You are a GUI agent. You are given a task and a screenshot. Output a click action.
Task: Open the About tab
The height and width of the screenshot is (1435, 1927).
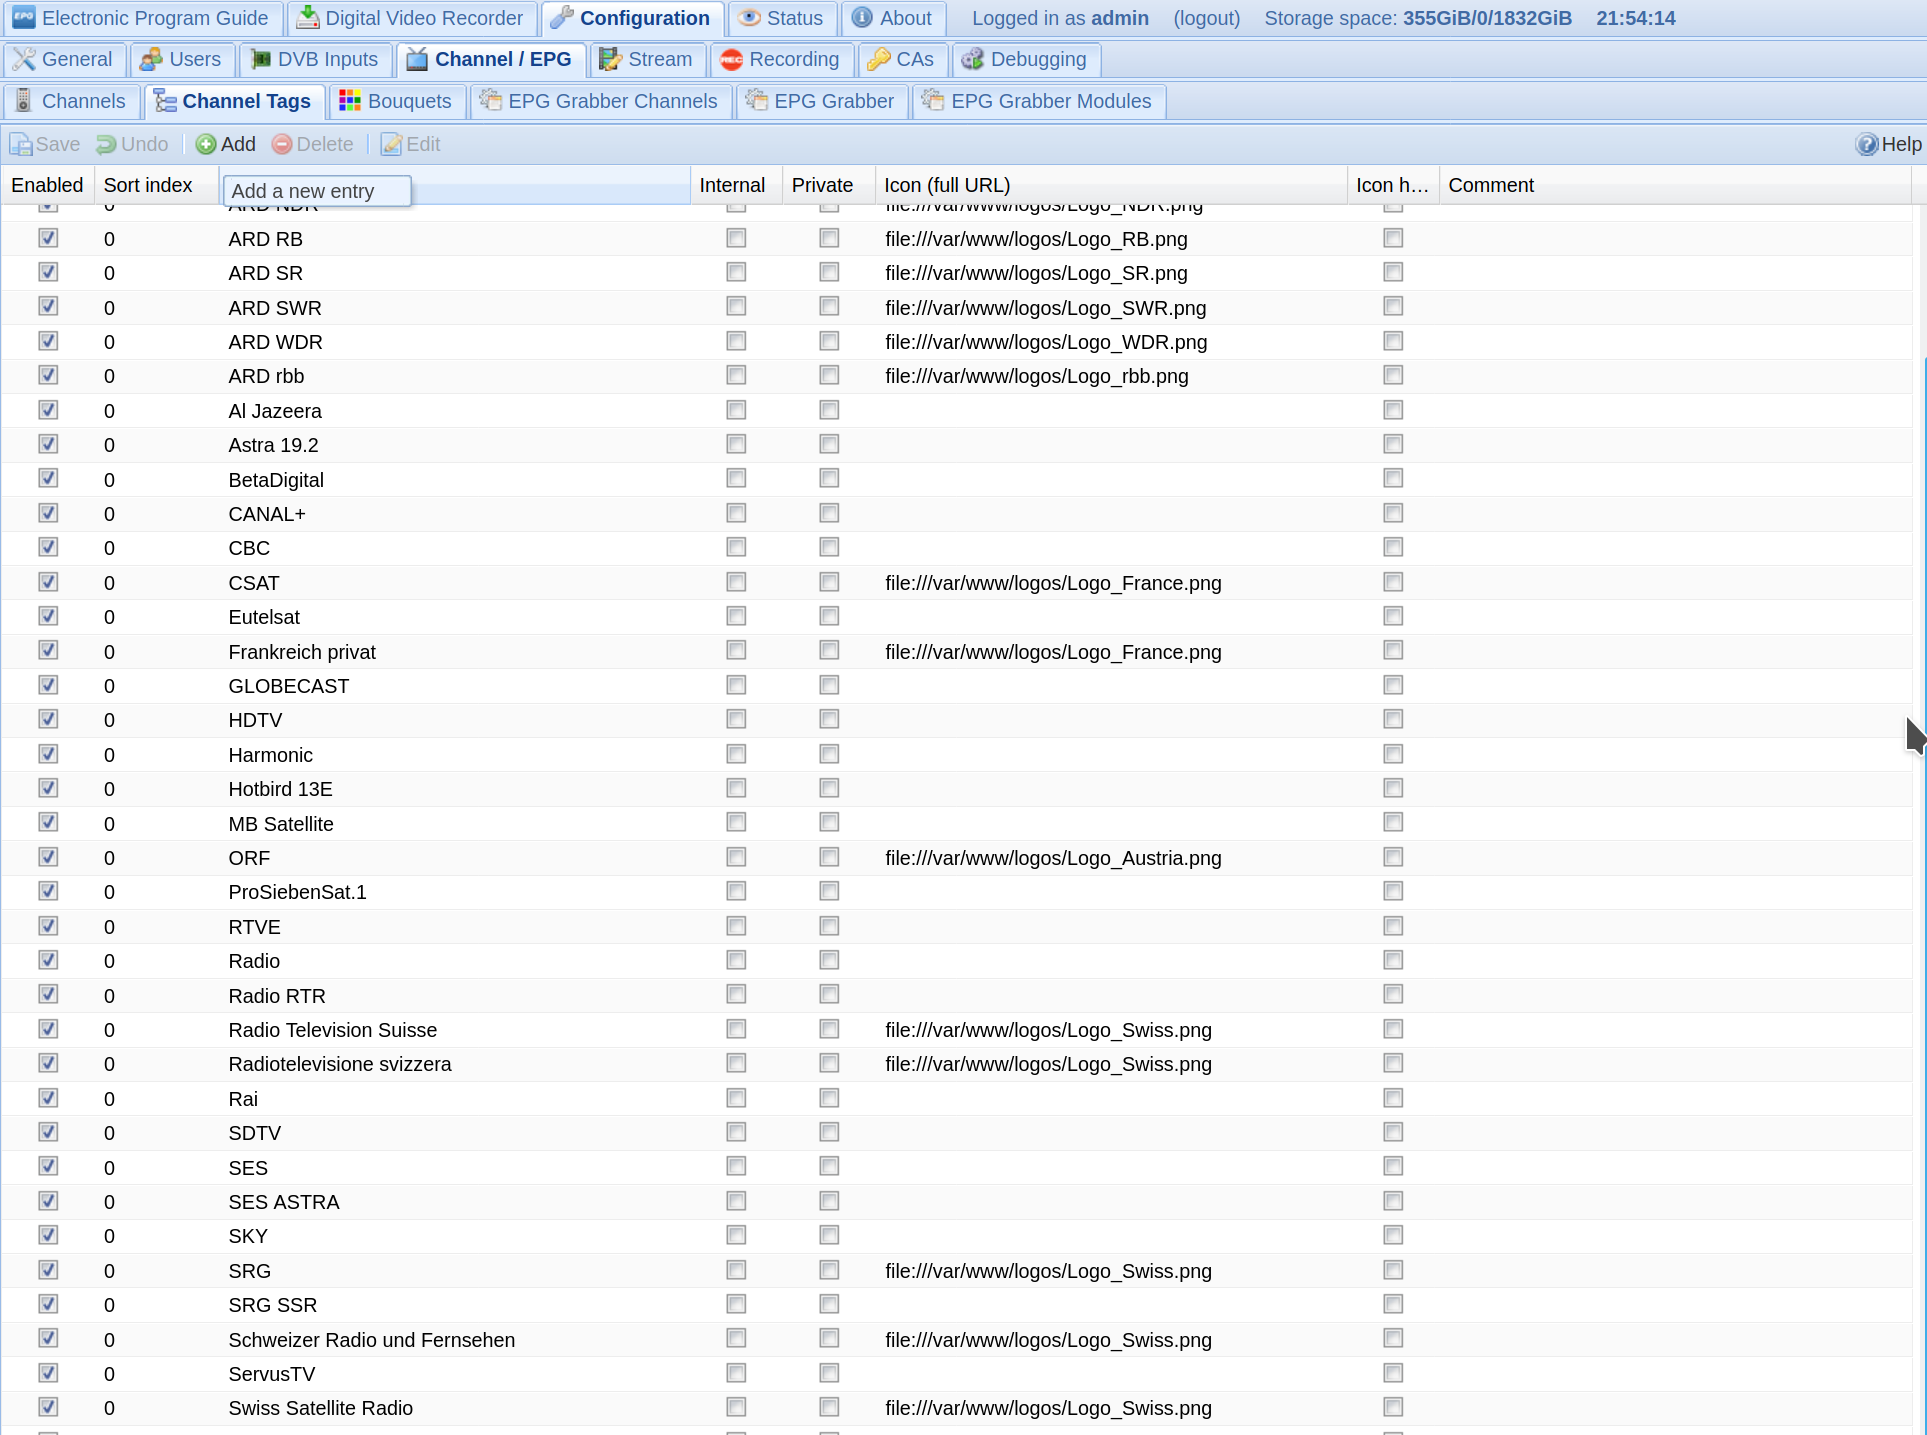pos(893,18)
